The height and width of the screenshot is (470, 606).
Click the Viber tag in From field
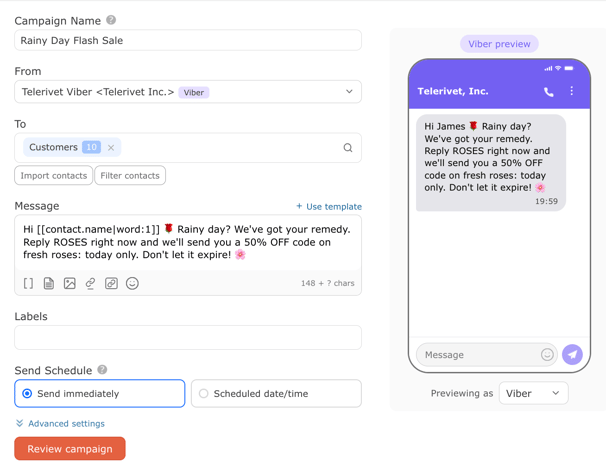194,92
